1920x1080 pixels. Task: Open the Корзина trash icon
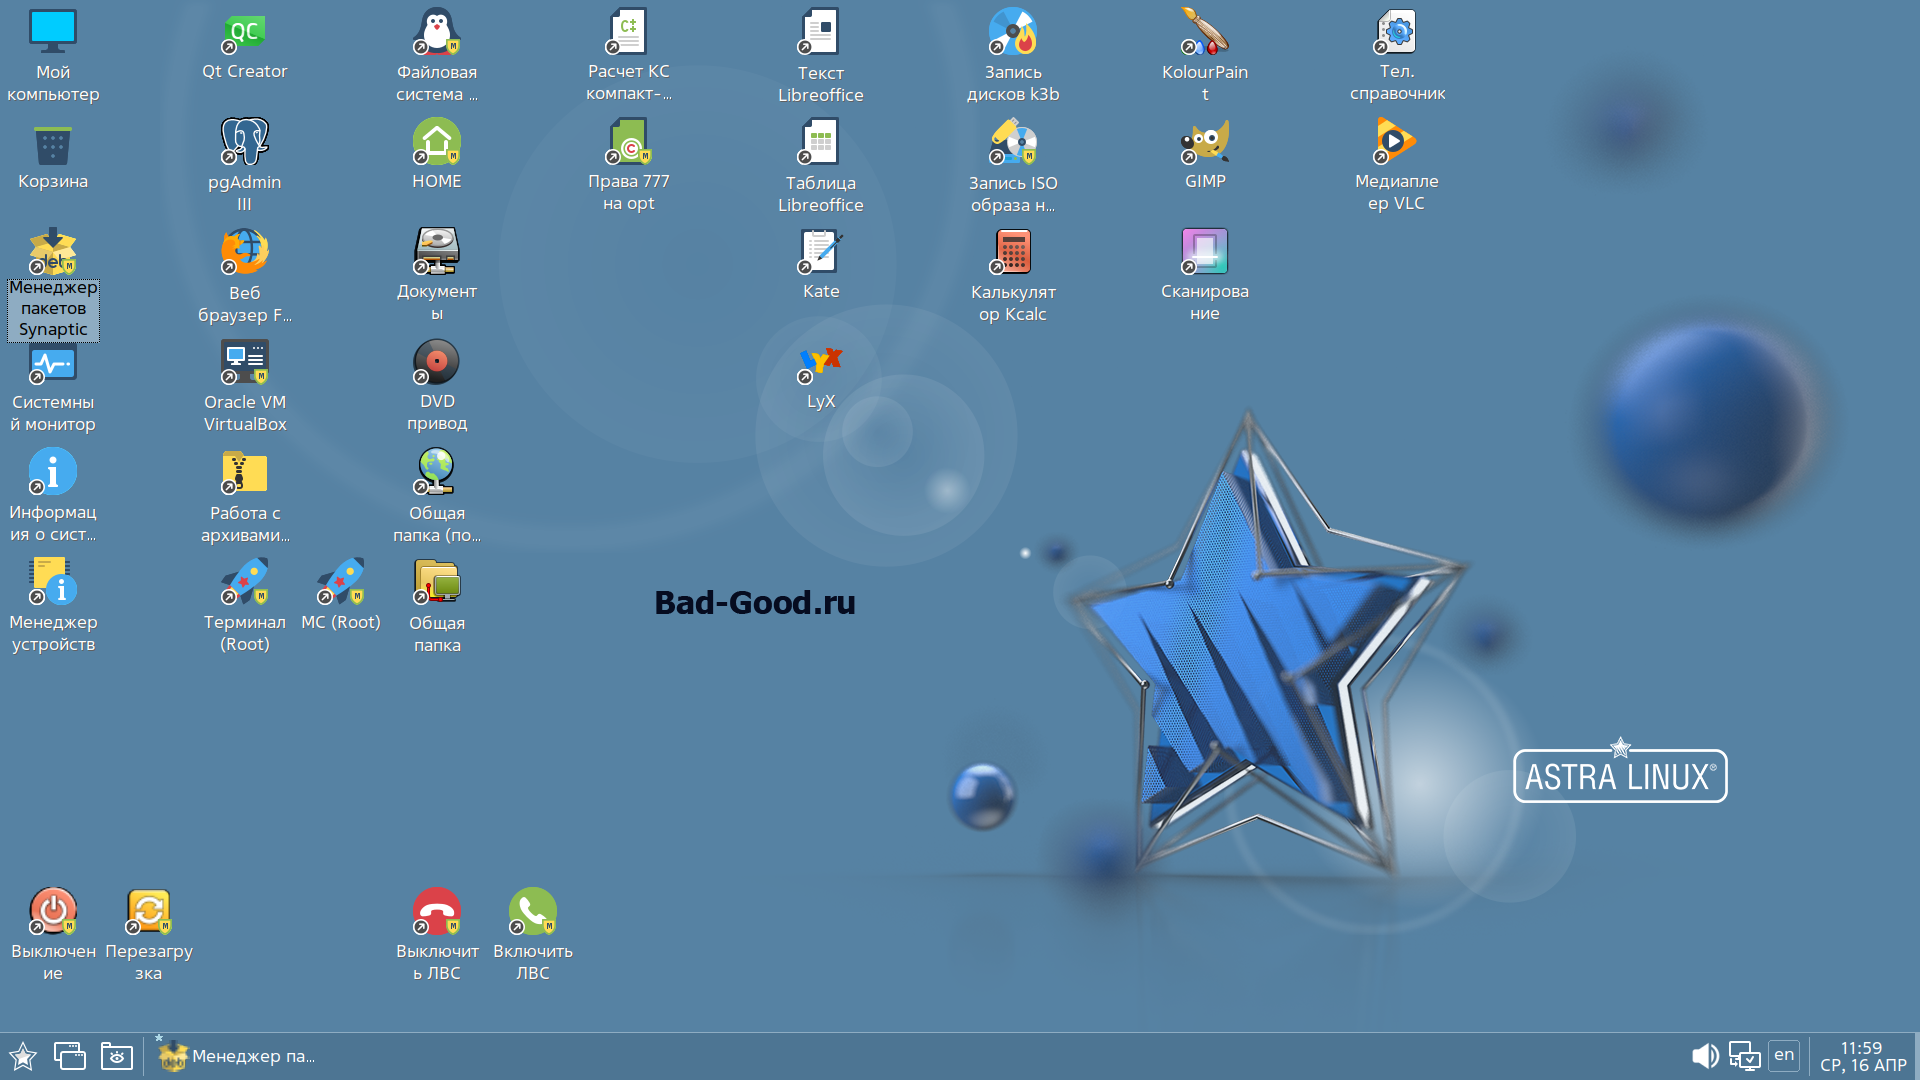coord(53,146)
